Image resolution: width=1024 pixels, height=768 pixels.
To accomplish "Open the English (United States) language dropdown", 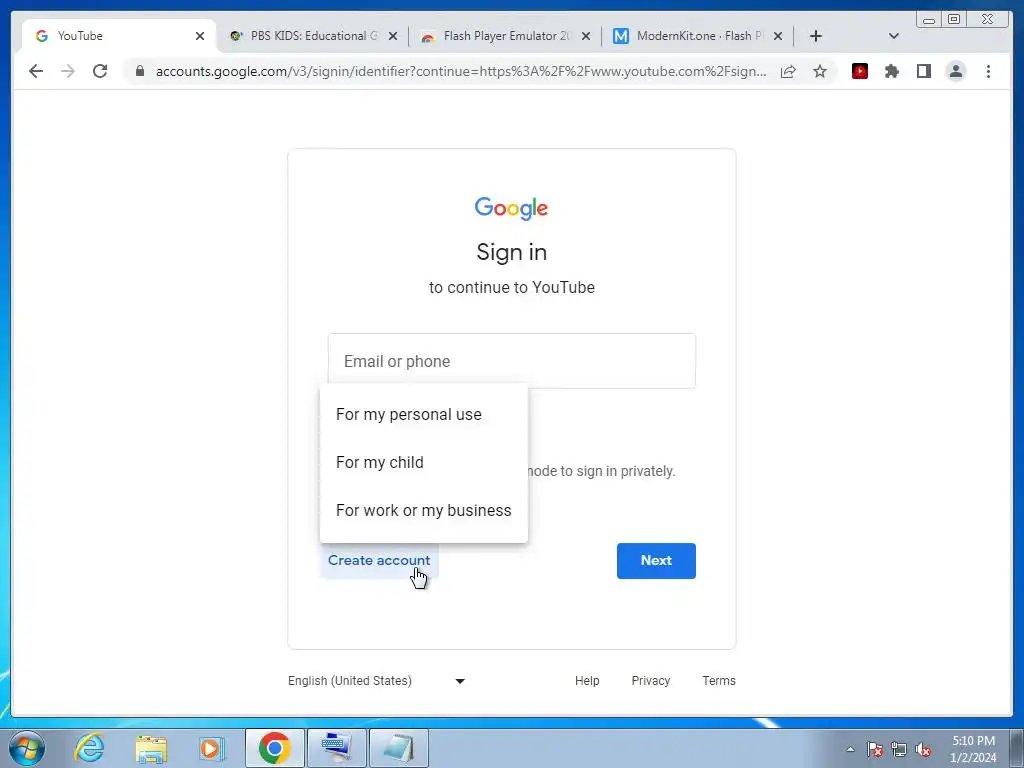I will click(x=377, y=680).
